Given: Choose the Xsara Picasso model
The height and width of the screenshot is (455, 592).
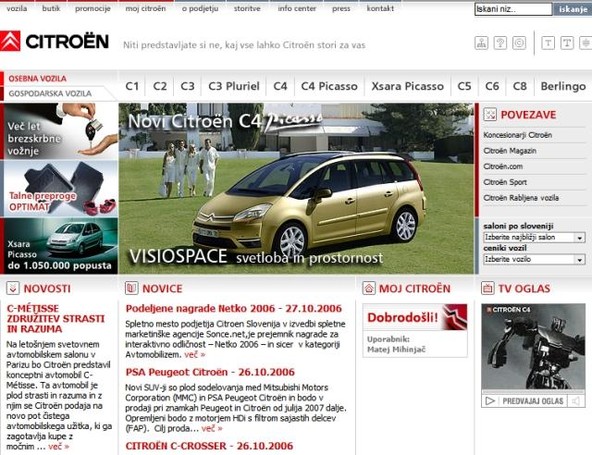Looking at the screenshot, I should point(407,86).
